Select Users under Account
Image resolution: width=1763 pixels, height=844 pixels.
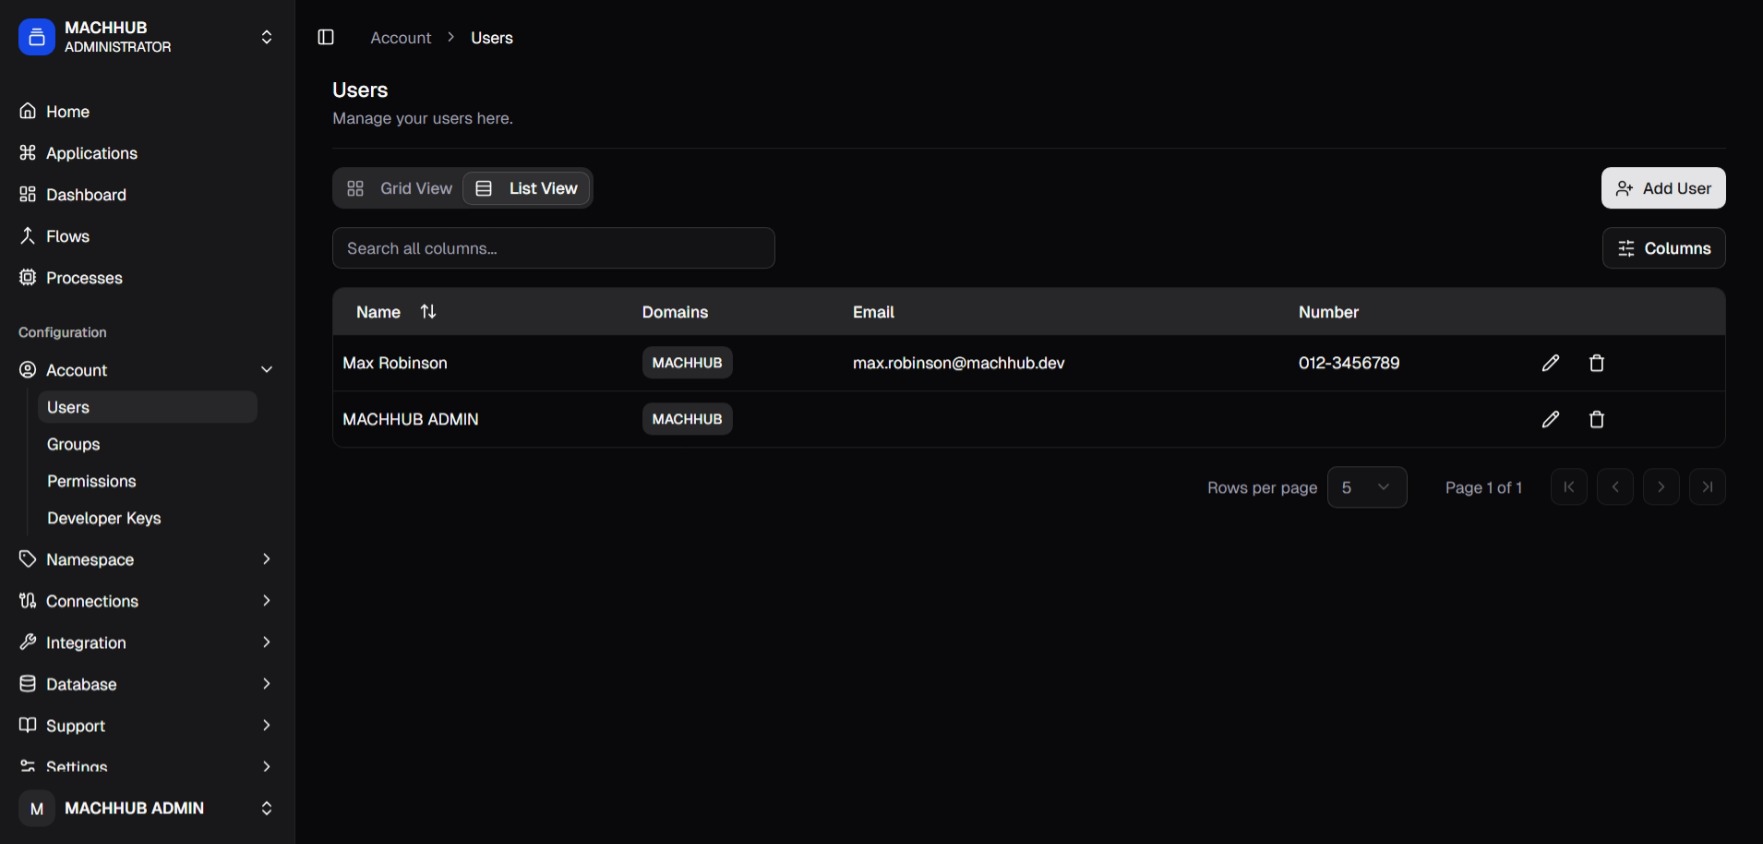[147, 407]
